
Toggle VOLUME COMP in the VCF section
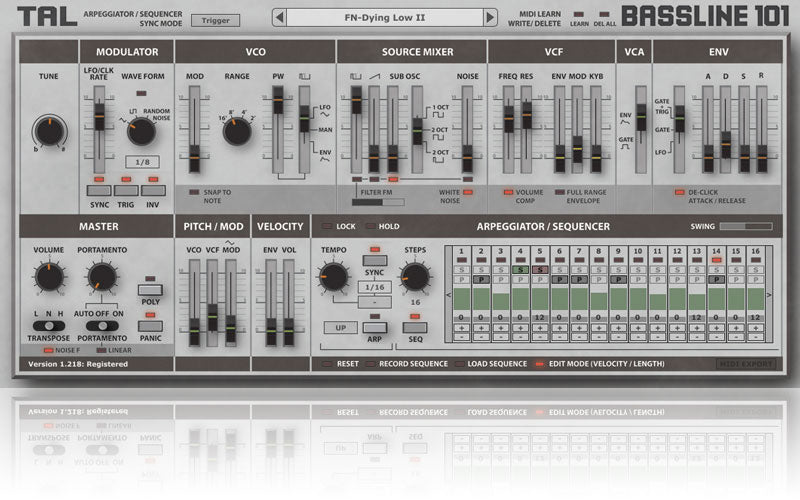[508, 192]
